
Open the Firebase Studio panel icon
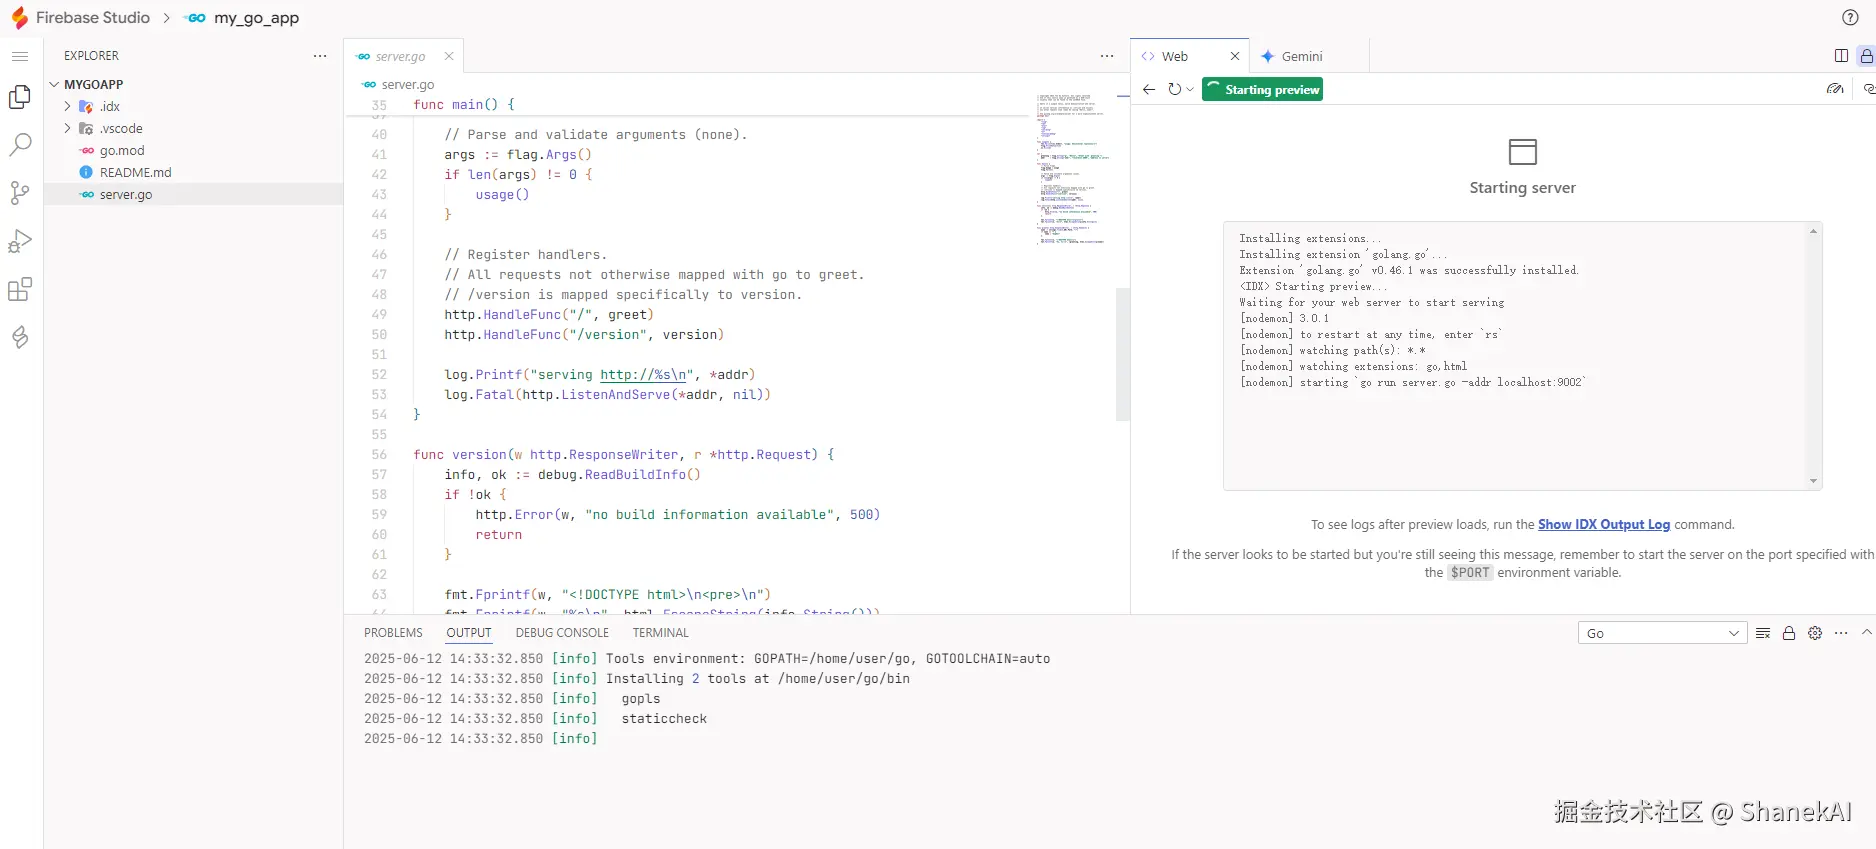coord(20,338)
